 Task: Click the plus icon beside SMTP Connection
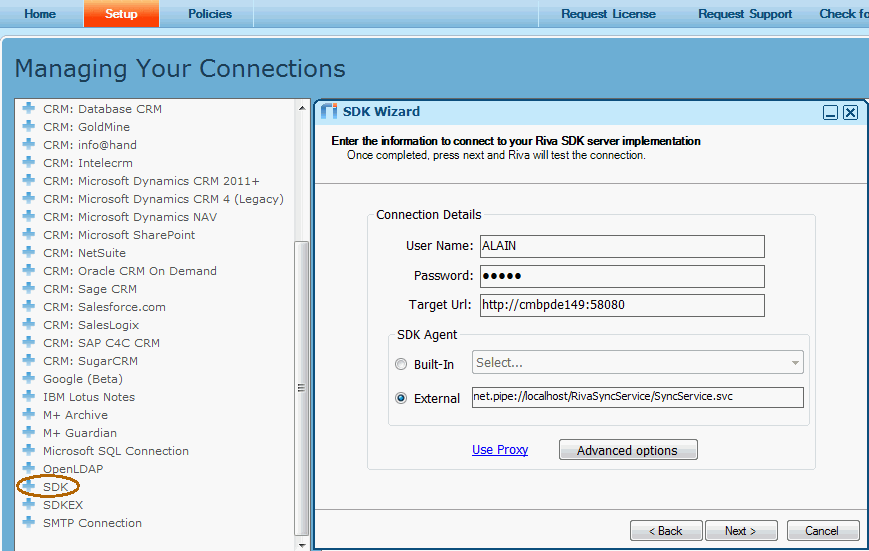(x=29, y=523)
